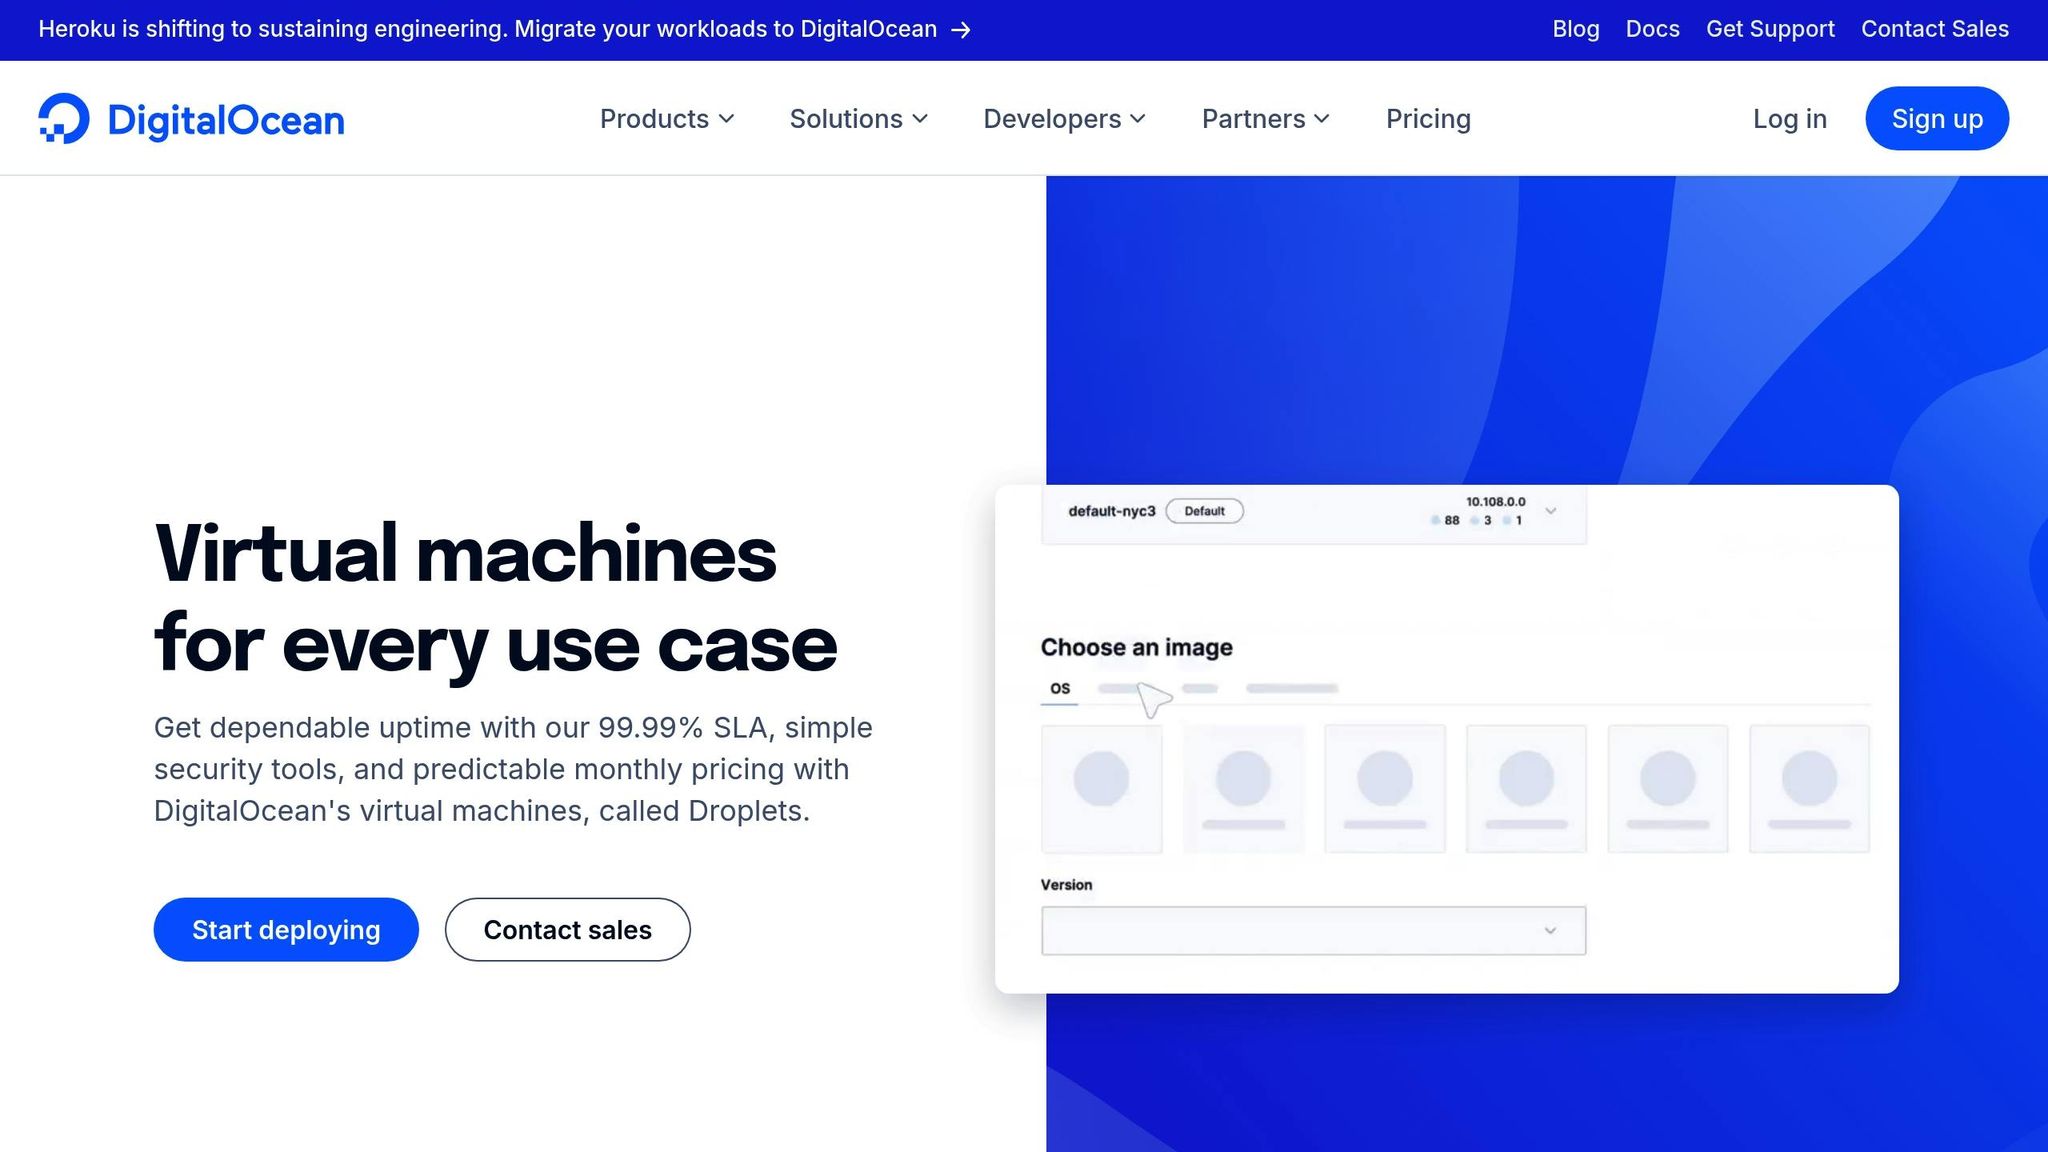Viewport: 2048px width, 1152px height.
Task: Expand the Developers menu
Action: tap(1063, 118)
